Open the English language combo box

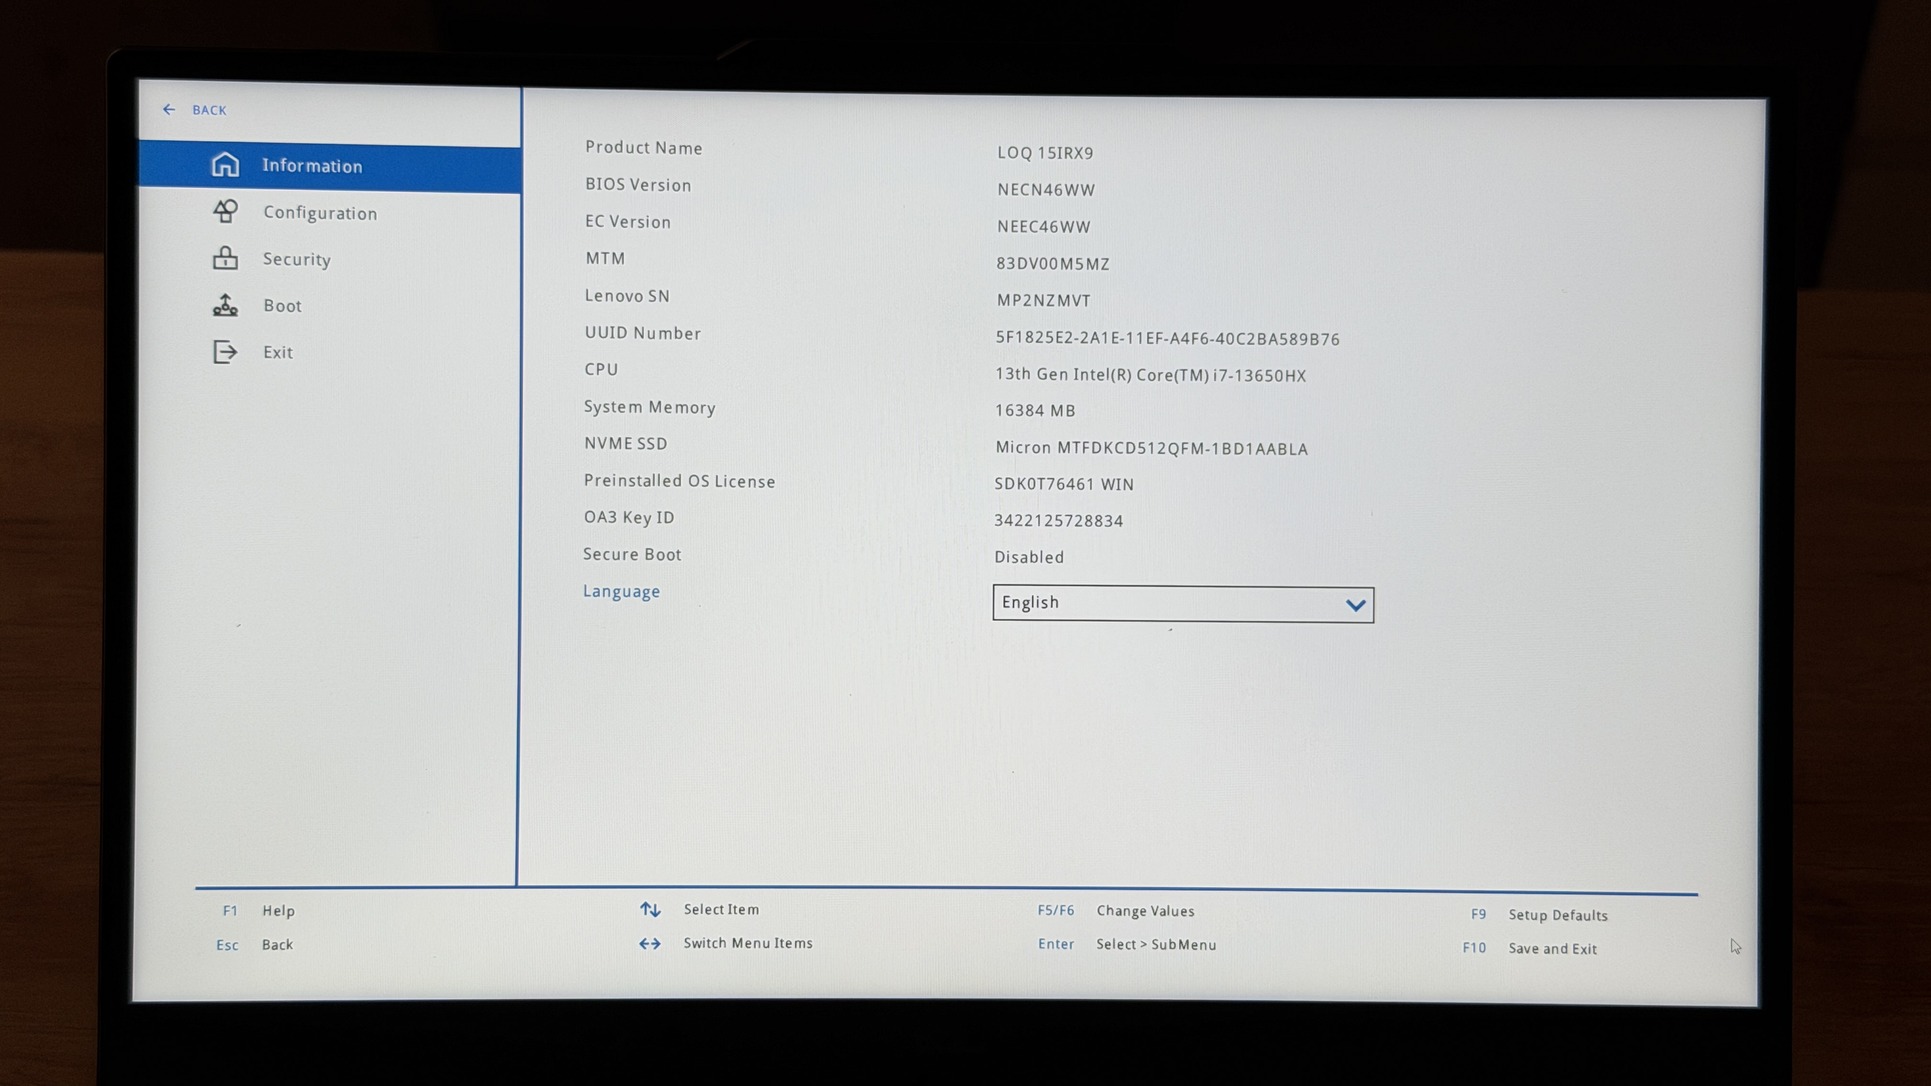point(1170,604)
